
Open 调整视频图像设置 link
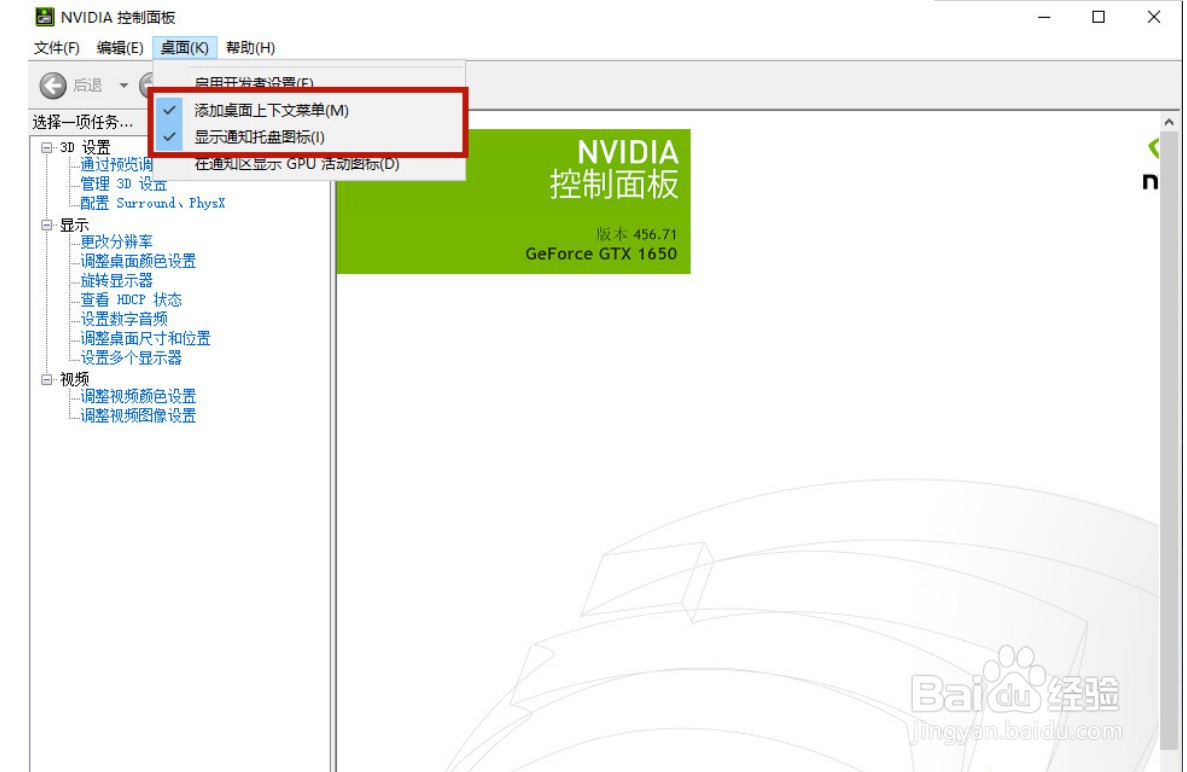click(138, 416)
